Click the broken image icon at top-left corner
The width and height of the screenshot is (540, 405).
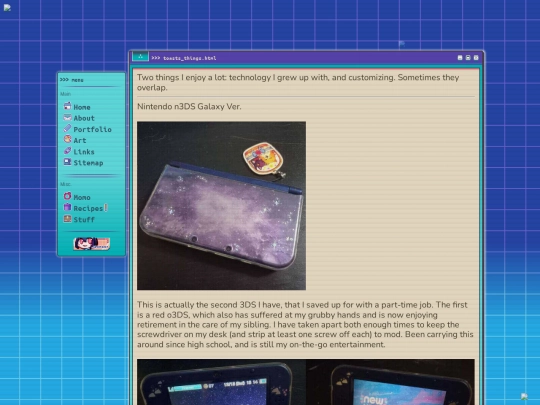click(x=7, y=8)
